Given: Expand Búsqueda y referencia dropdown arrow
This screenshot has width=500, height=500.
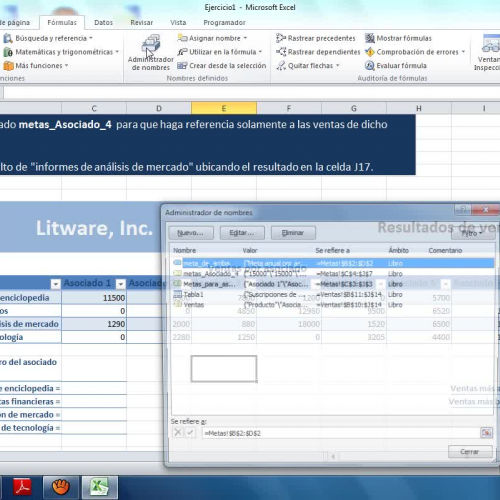Looking at the screenshot, I should 91,38.
